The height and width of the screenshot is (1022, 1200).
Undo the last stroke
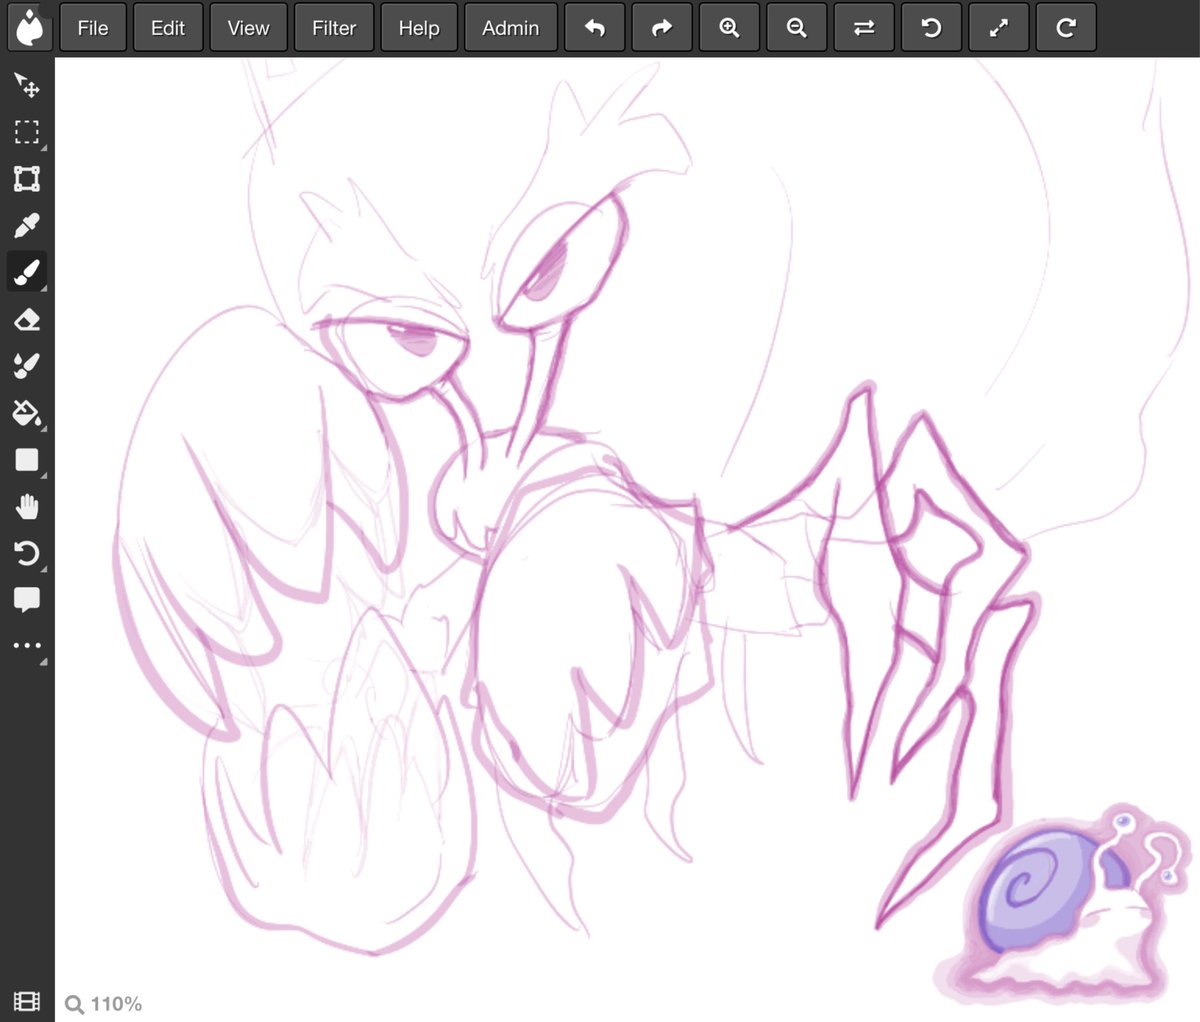pos(595,28)
